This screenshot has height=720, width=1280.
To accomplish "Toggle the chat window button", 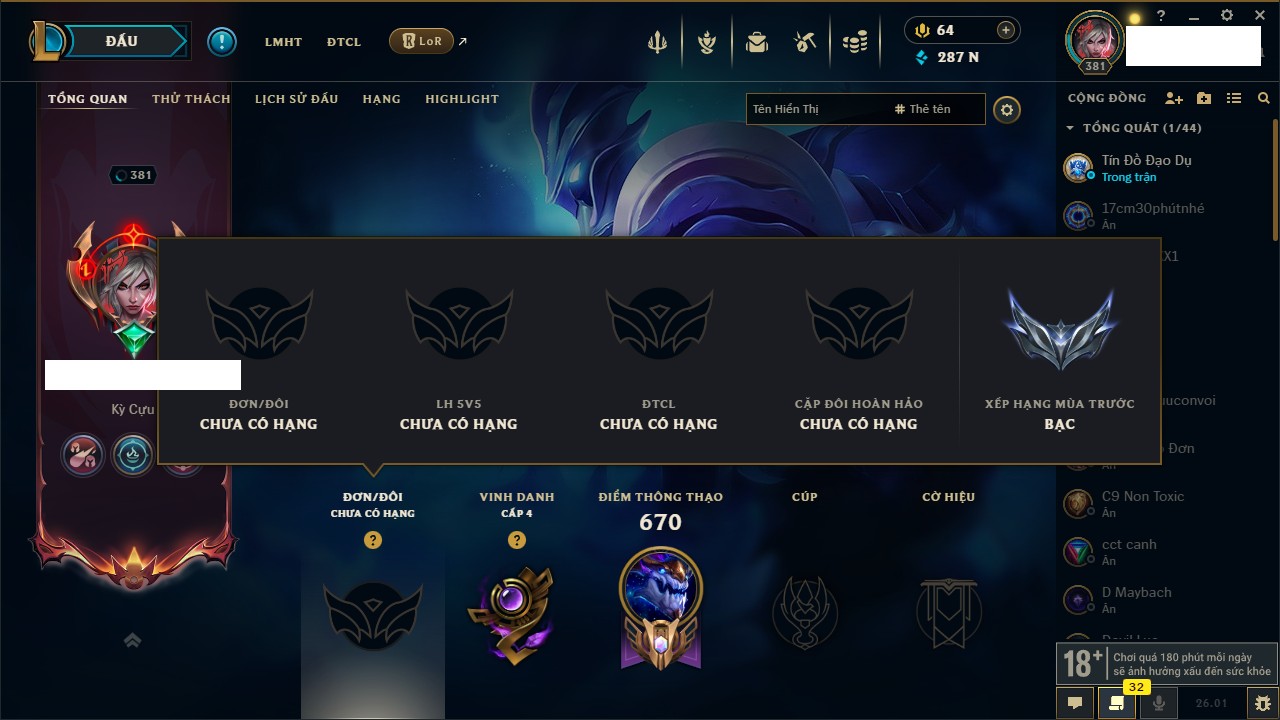I will coord(1075,703).
